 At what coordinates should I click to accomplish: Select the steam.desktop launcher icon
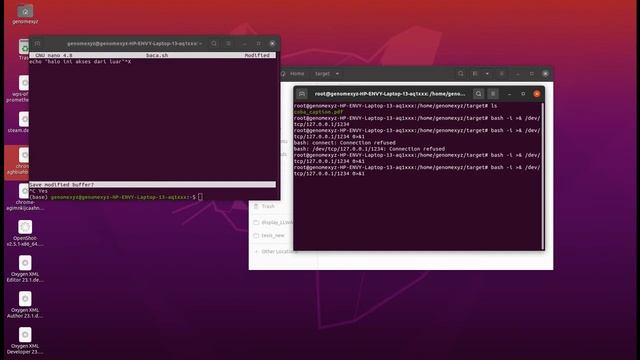pos(19,122)
